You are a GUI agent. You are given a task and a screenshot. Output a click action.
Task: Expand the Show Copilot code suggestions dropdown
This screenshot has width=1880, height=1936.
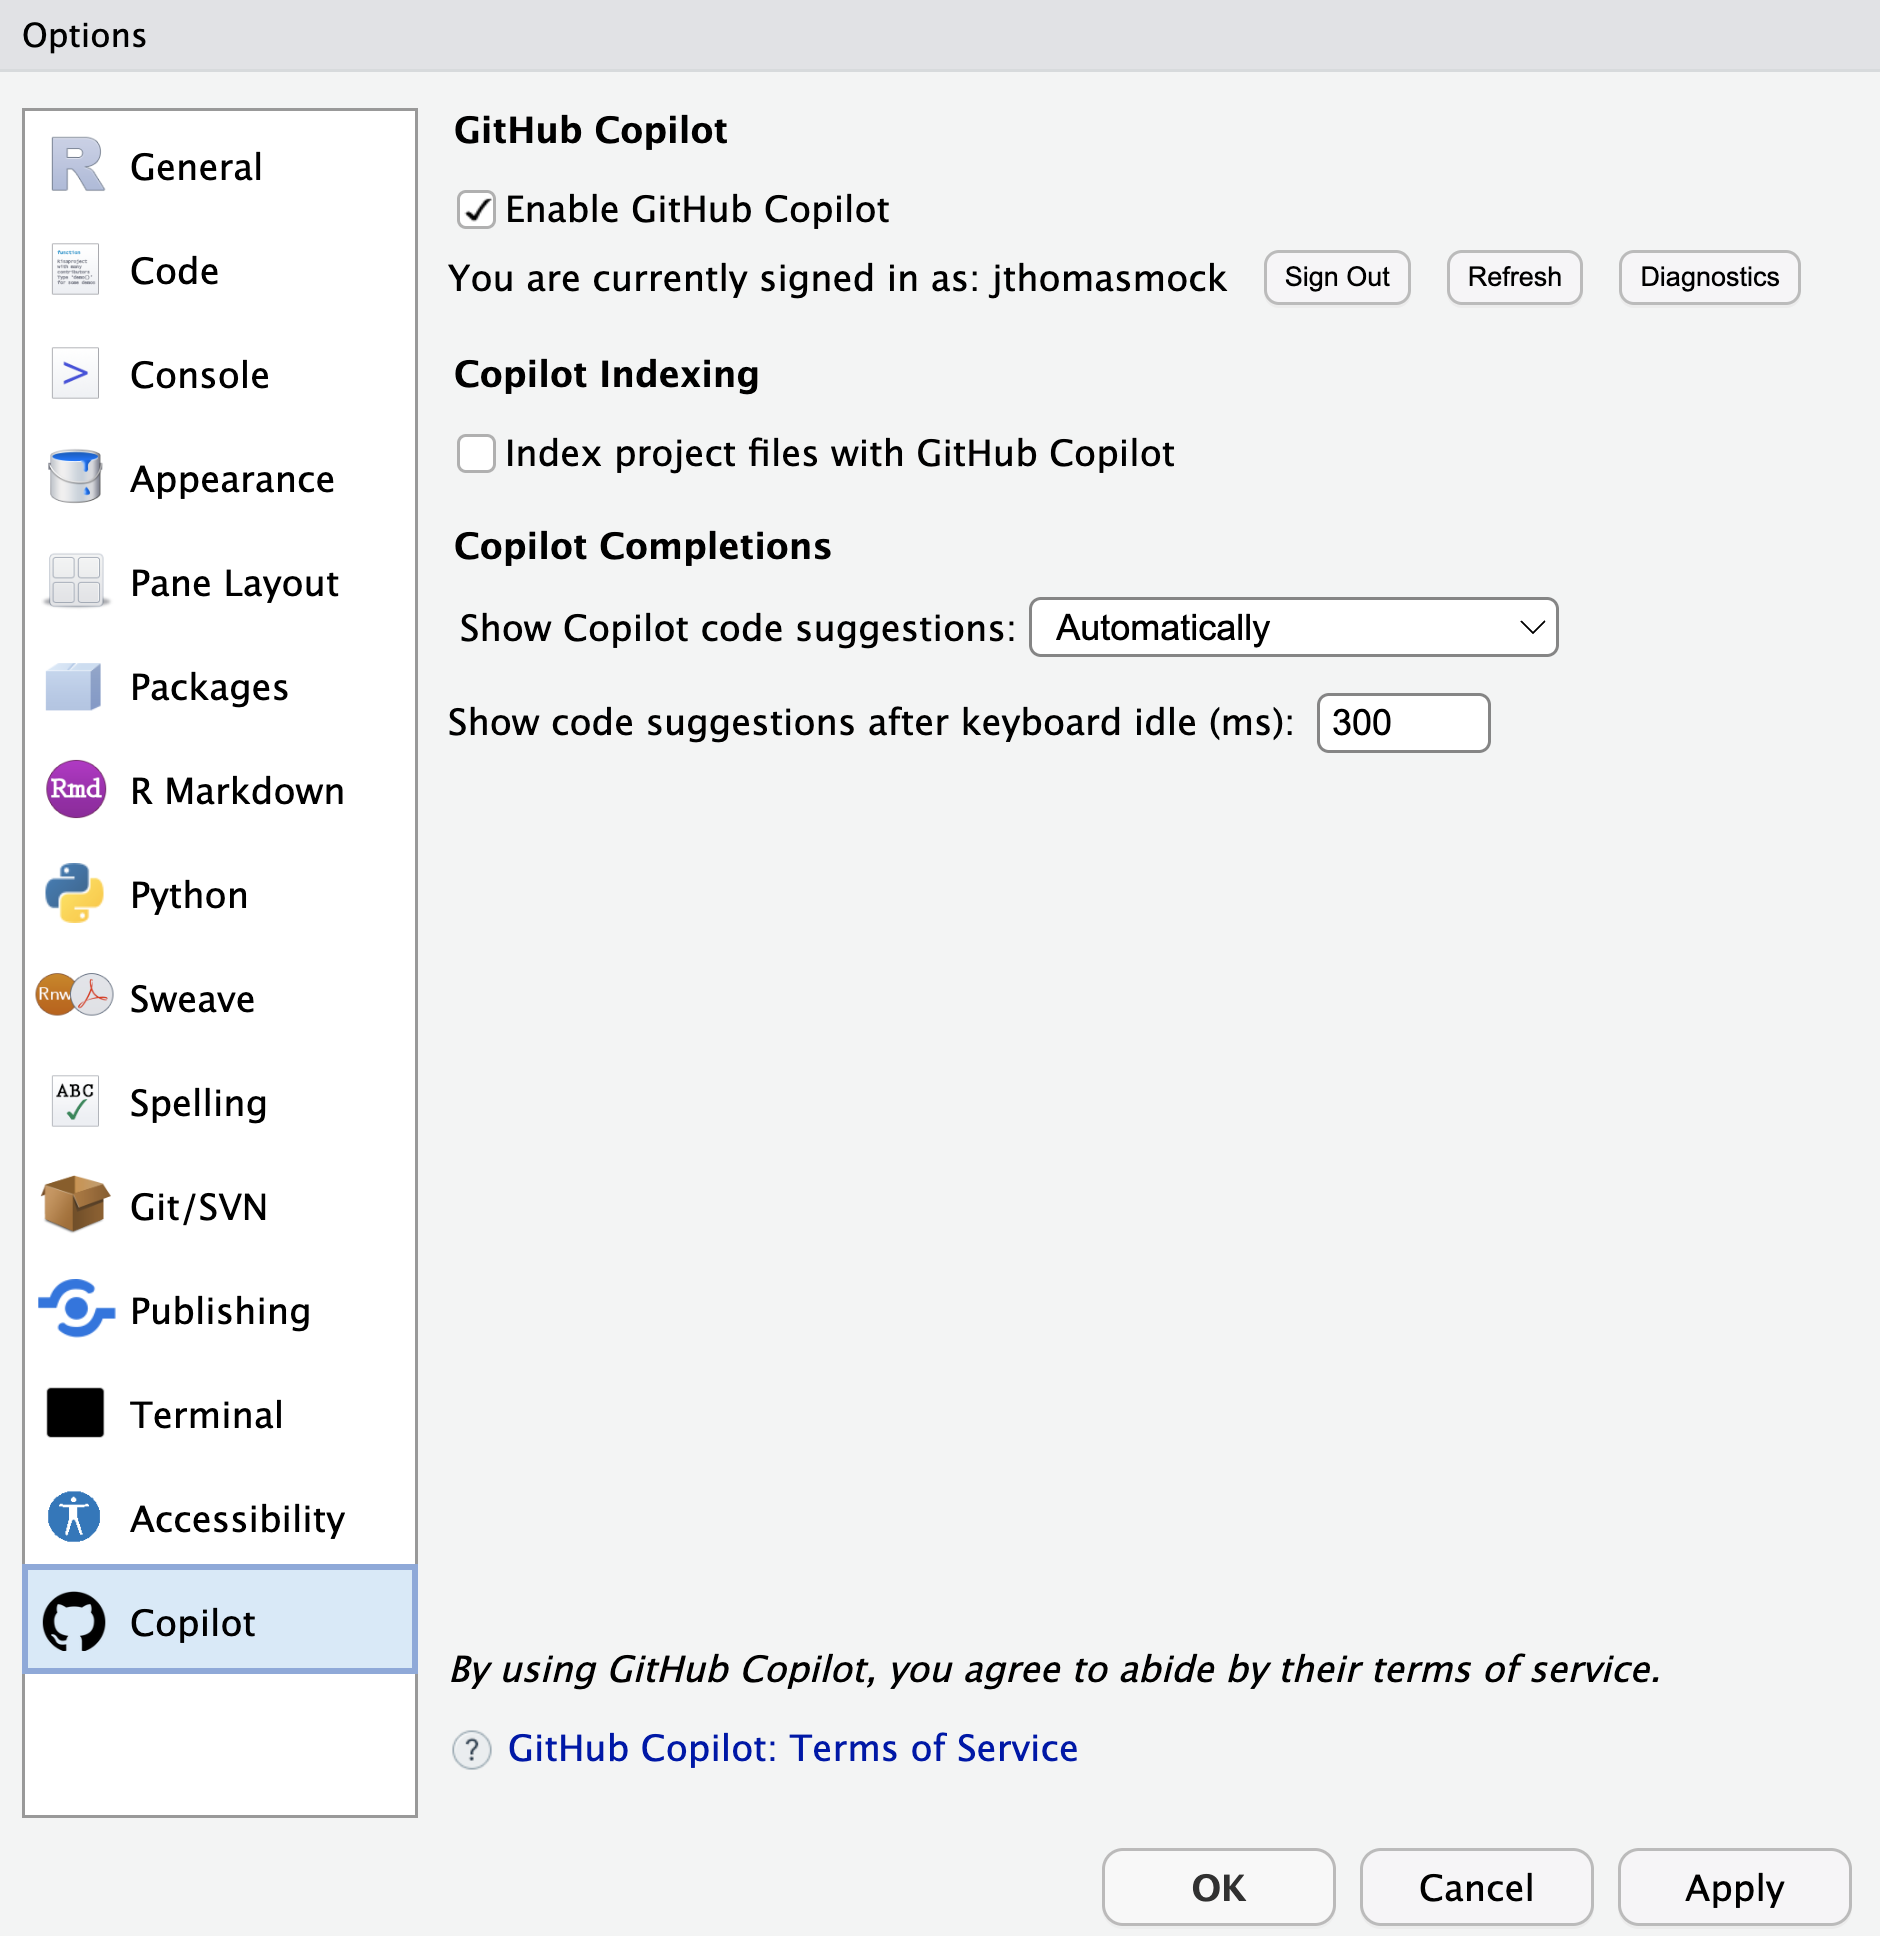1293,628
